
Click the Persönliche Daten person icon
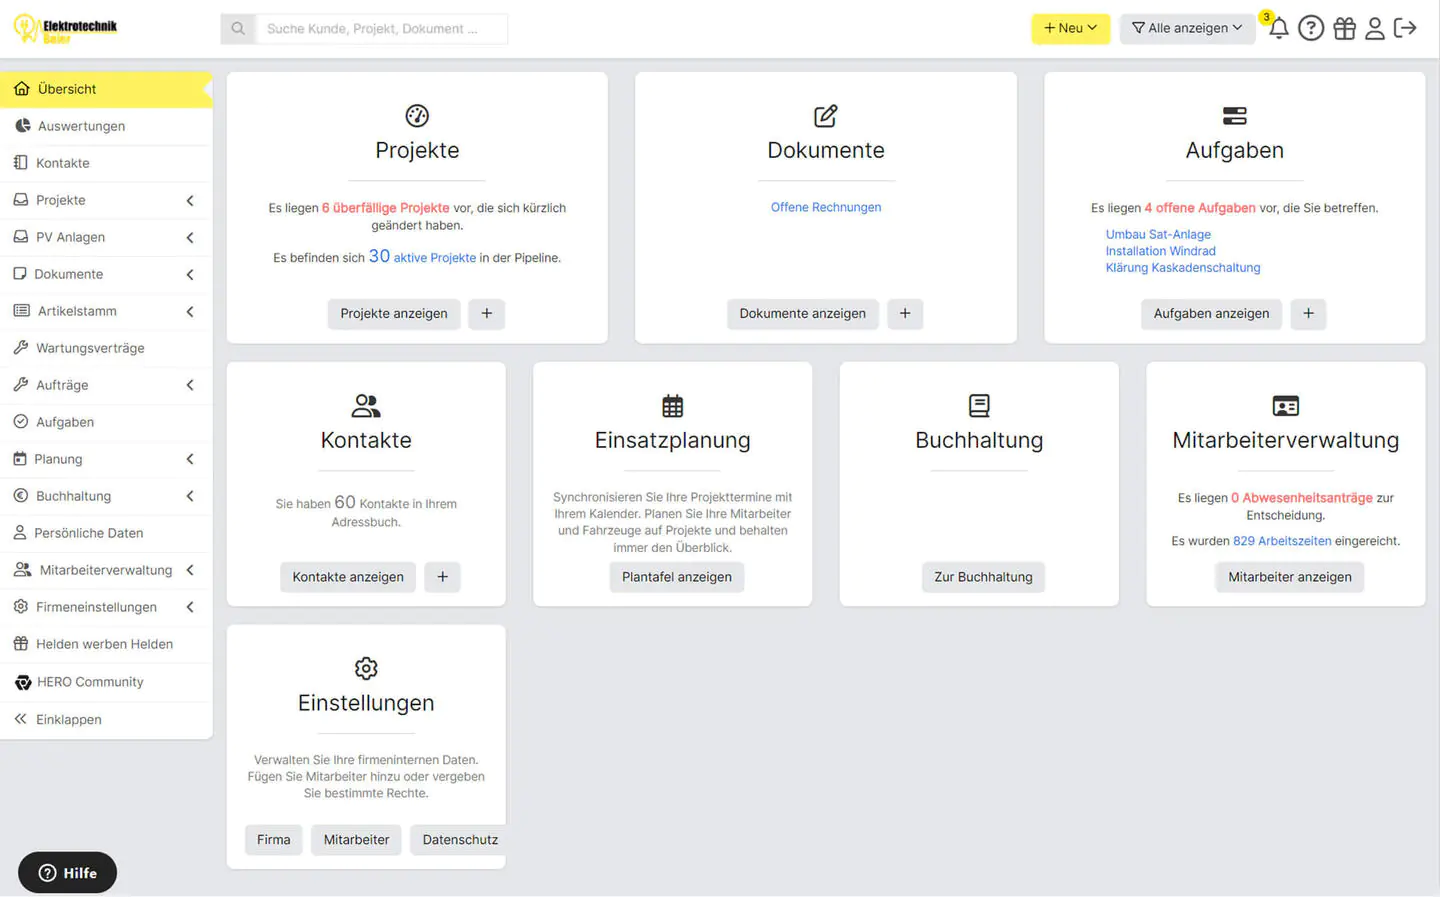(19, 533)
